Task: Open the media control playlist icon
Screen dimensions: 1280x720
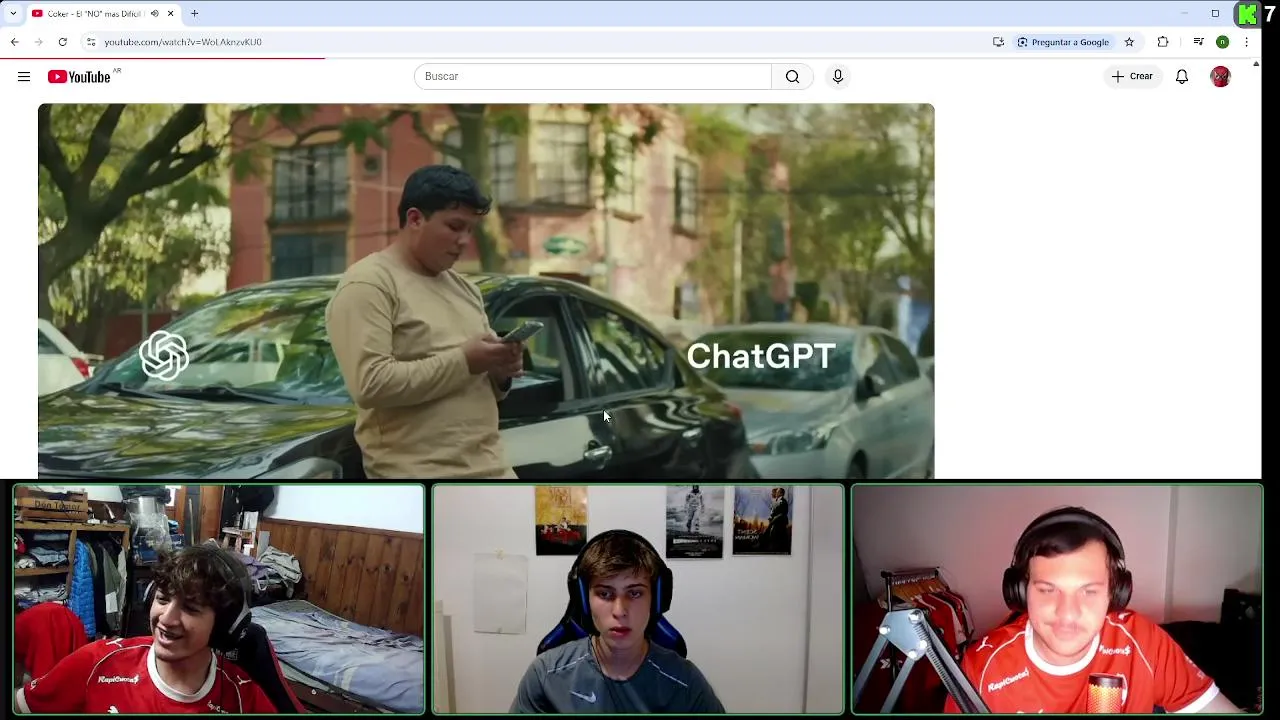Action: pyautogui.click(x=1198, y=42)
